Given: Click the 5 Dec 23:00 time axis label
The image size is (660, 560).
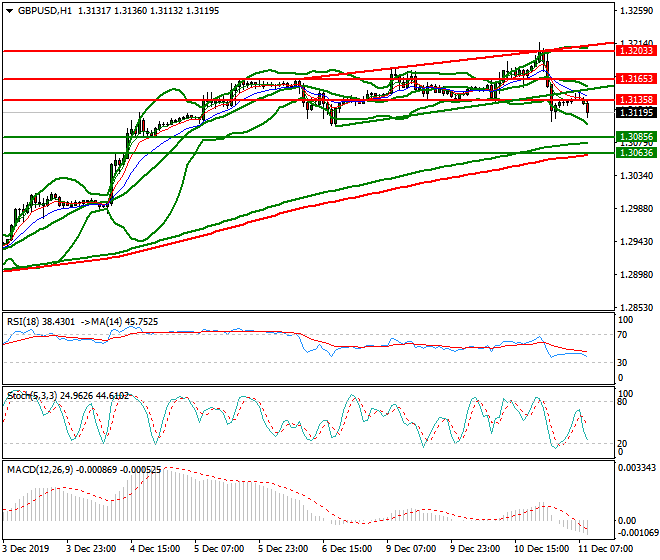Looking at the screenshot, I should 283,549.
